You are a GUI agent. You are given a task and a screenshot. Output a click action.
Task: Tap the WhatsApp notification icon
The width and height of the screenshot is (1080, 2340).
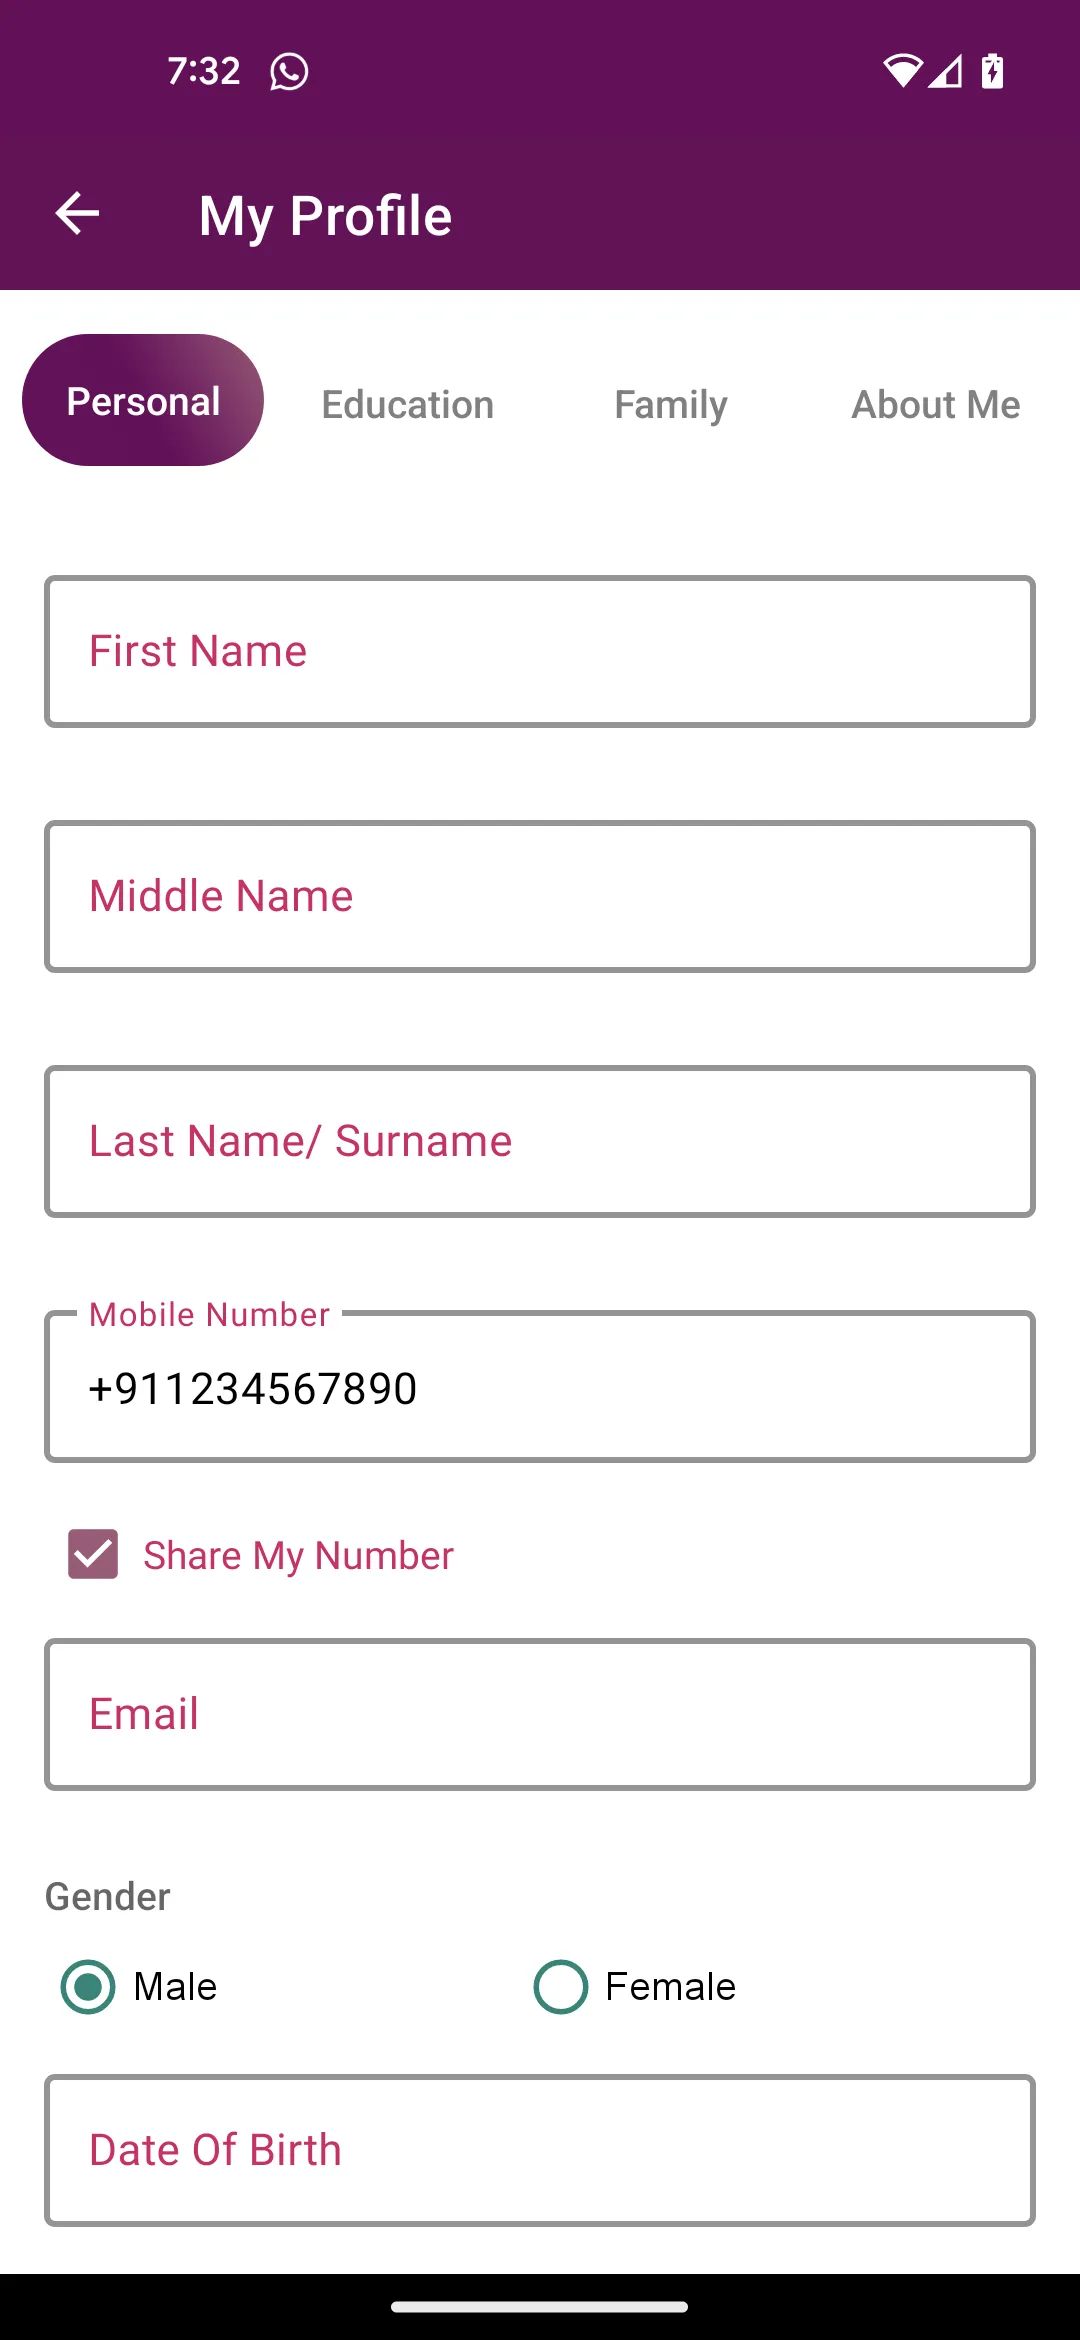289,72
